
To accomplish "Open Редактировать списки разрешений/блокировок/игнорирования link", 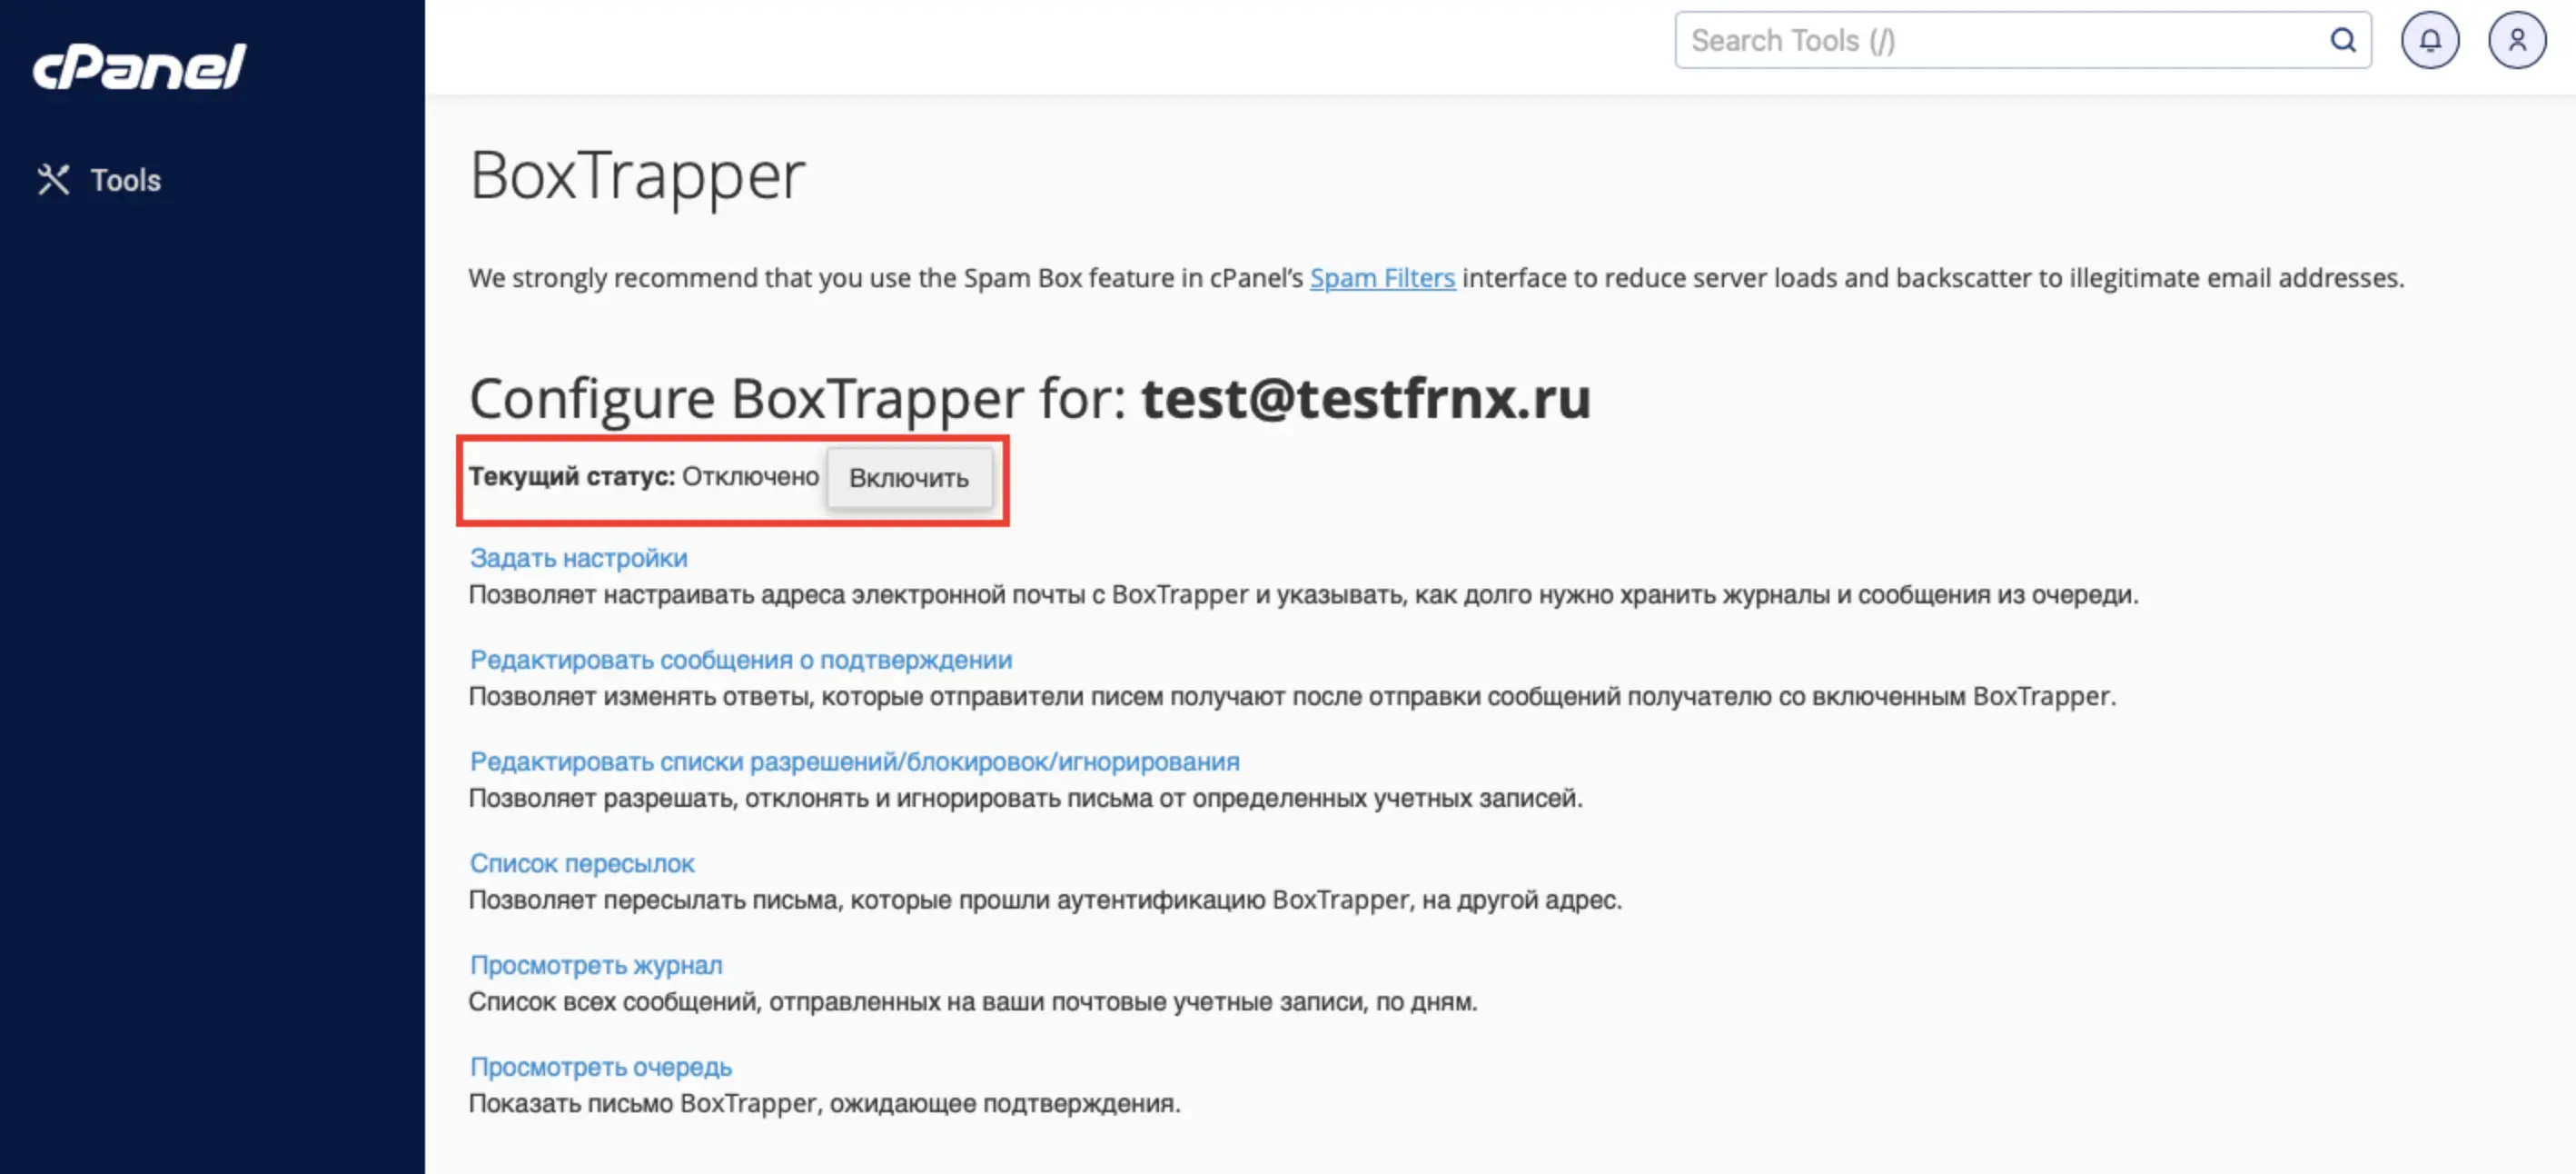I will (854, 762).
